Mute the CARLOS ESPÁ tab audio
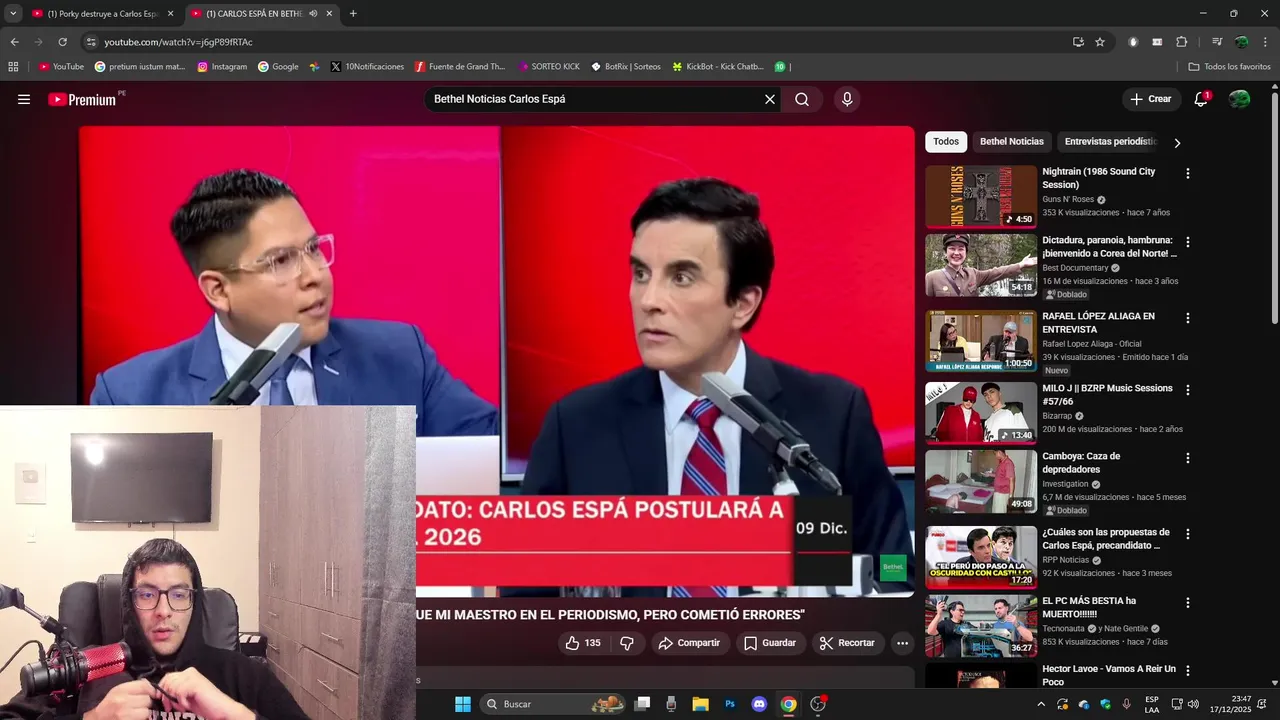This screenshot has width=1280, height=720. tap(313, 14)
